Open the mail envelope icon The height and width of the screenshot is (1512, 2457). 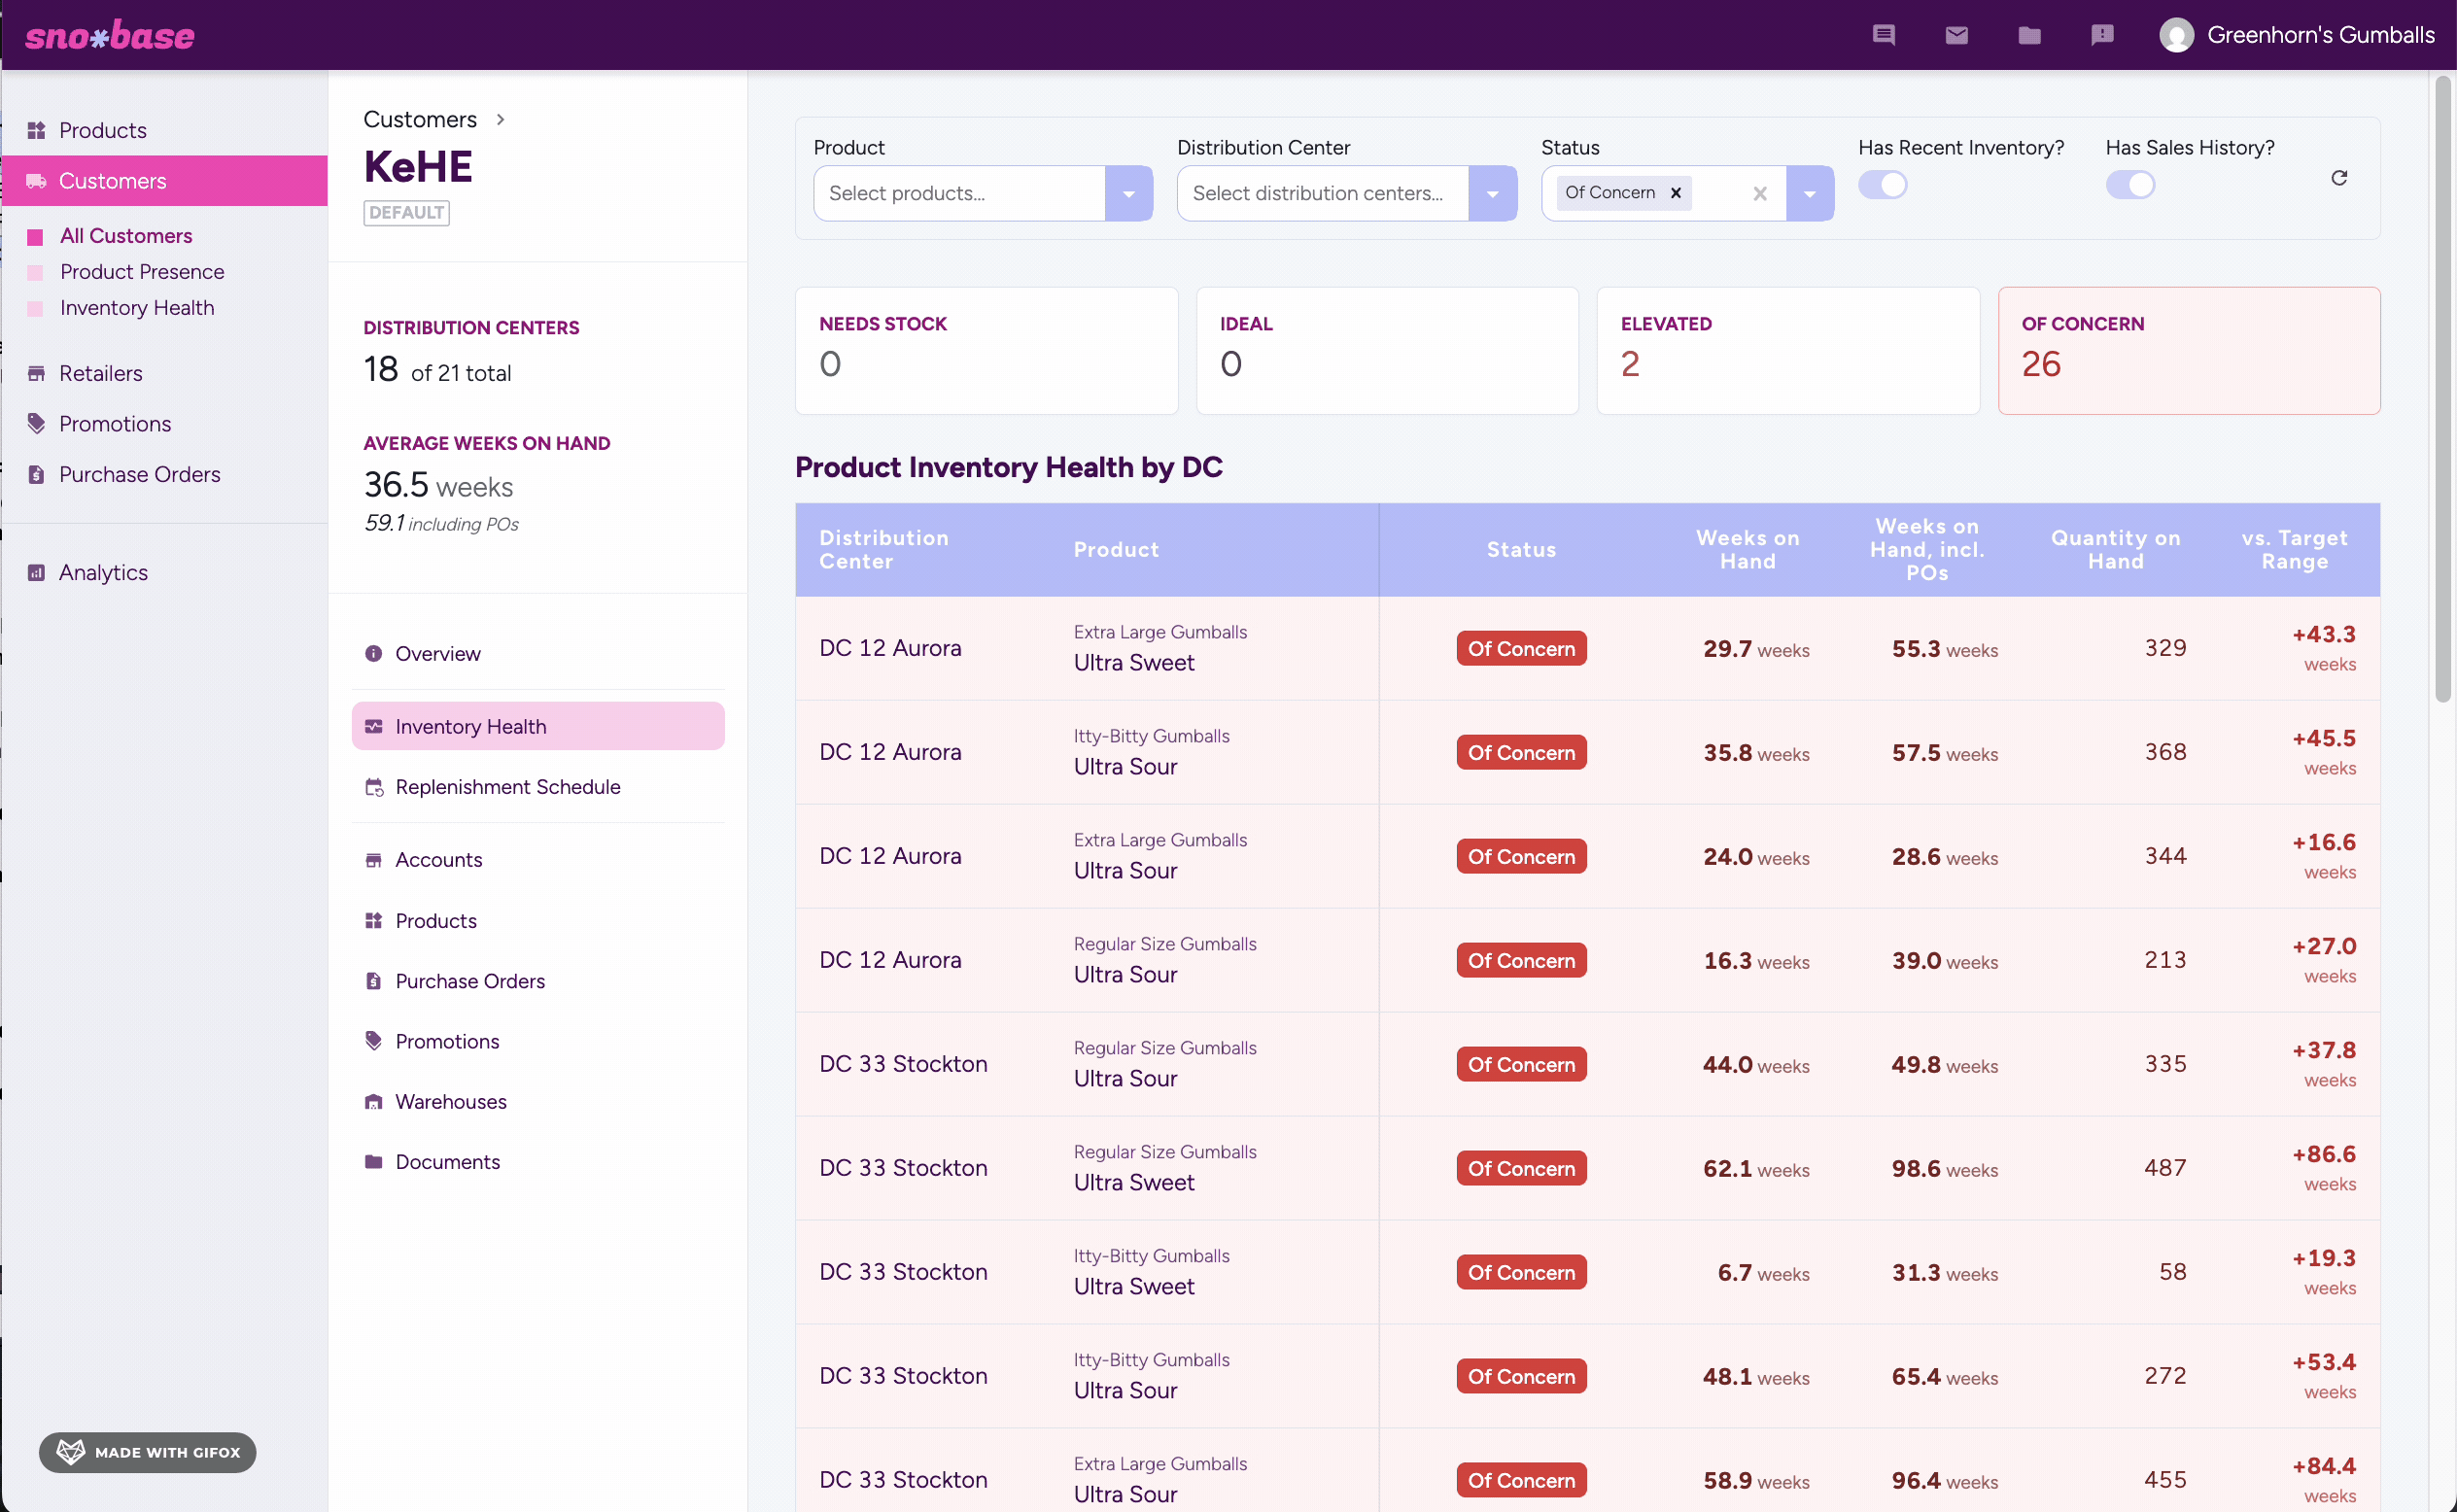click(1956, 35)
